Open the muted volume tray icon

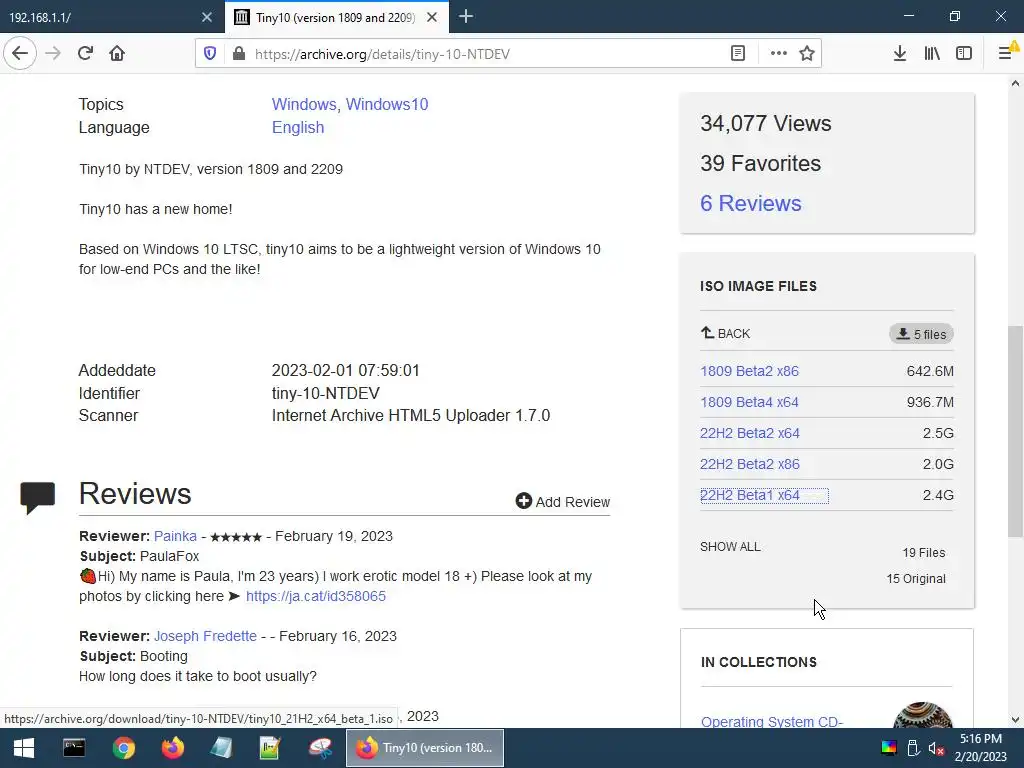[x=936, y=748]
